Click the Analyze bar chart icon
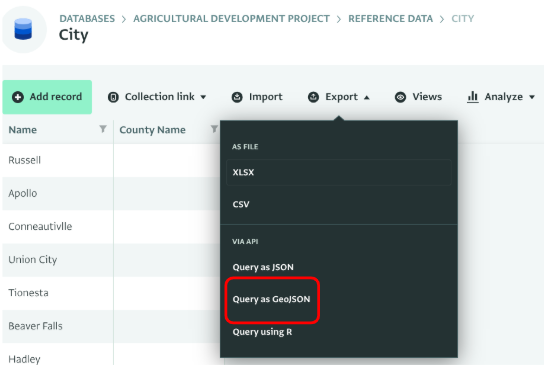The image size is (544, 367). coord(473,97)
